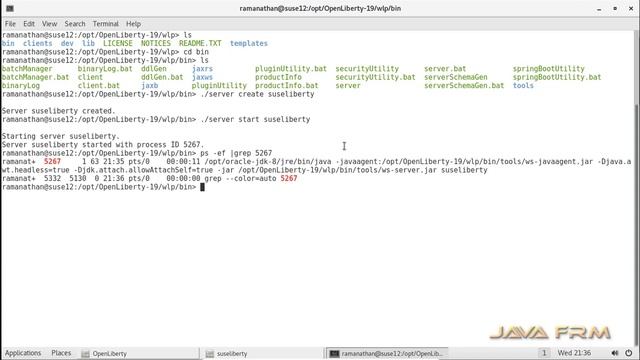This screenshot has height=360, width=640.
Task: Click 'securityUtility.bat' in listing
Action: pyautogui.click(x=376, y=77)
